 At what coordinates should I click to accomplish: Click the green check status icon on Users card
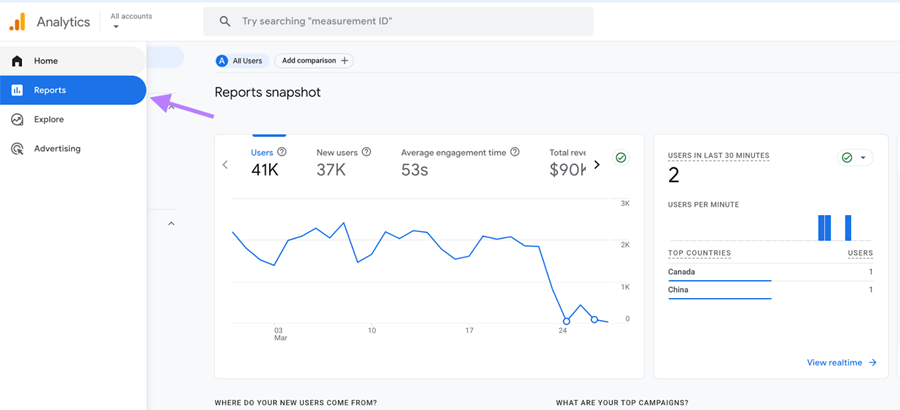620,157
